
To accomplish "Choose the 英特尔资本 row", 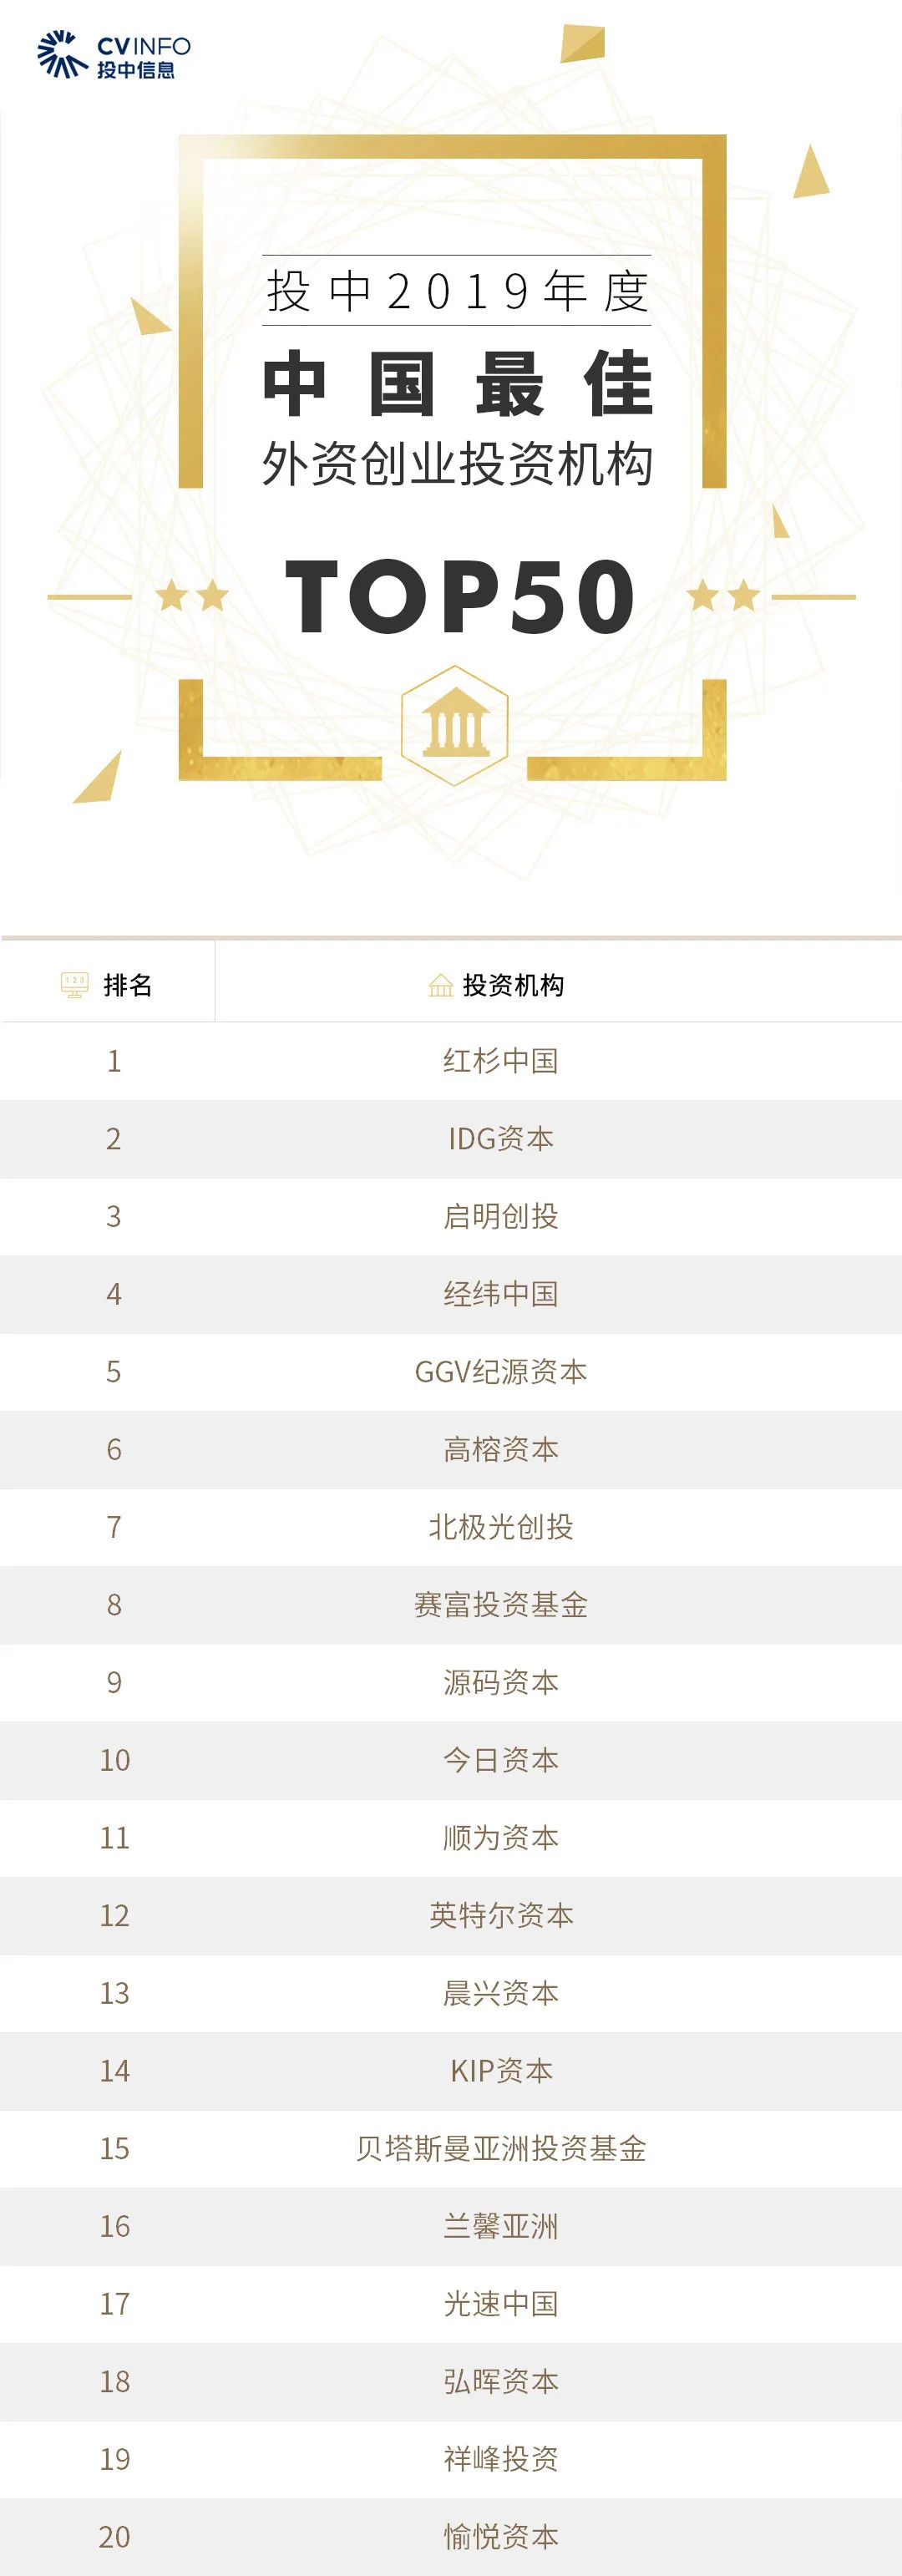I will (x=501, y=1915).
